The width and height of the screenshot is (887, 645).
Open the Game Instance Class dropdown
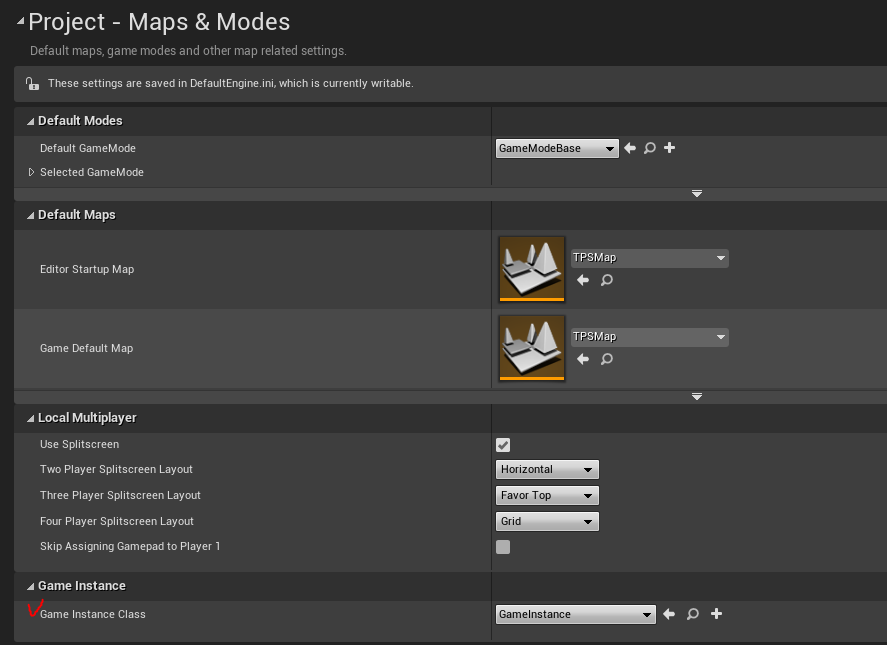(x=576, y=614)
